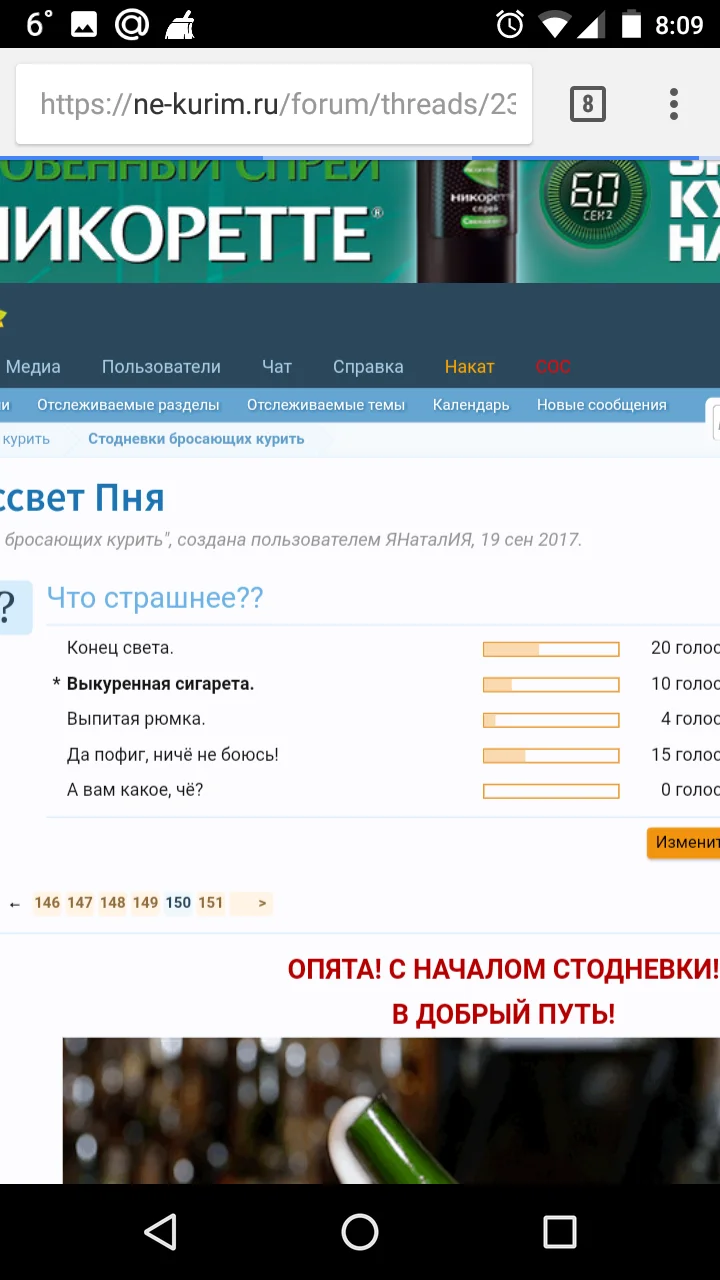Click the Да пофиг, ничё не боюсь result bar
This screenshot has width=720, height=1280.
(551, 756)
